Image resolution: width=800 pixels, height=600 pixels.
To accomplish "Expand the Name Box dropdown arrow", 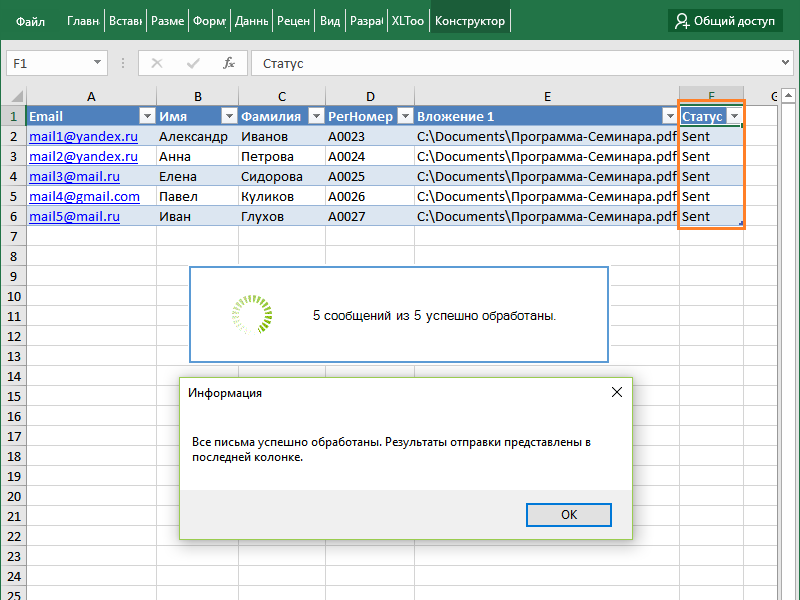I will click(98, 63).
